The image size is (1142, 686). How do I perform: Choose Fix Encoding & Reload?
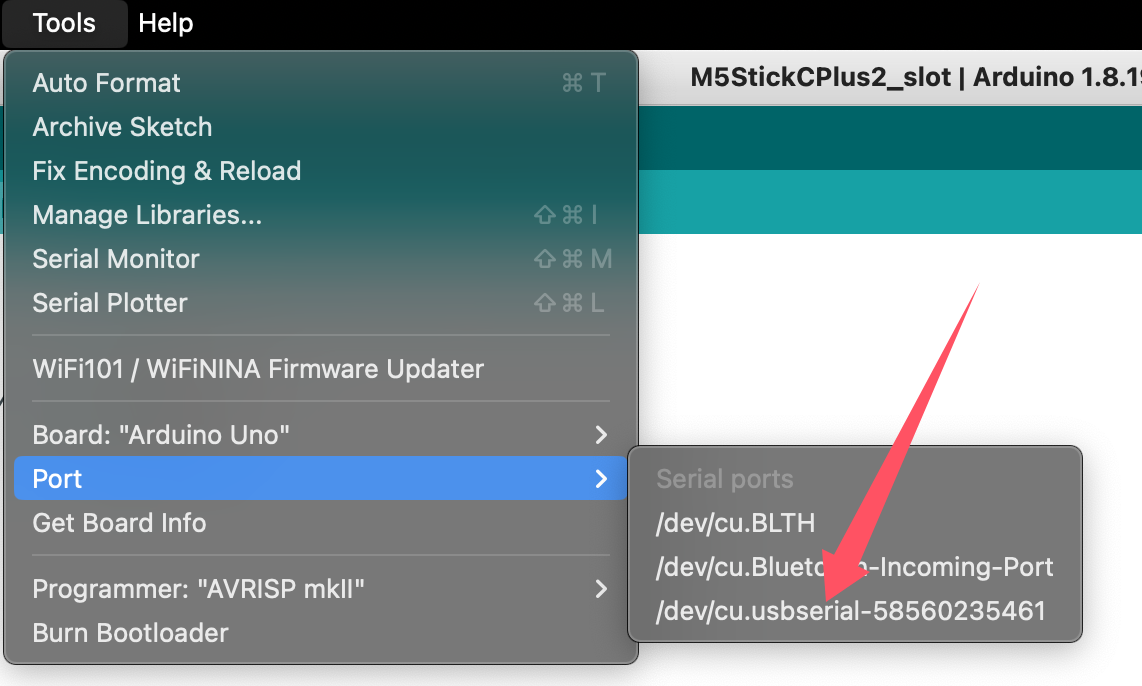[x=166, y=171]
